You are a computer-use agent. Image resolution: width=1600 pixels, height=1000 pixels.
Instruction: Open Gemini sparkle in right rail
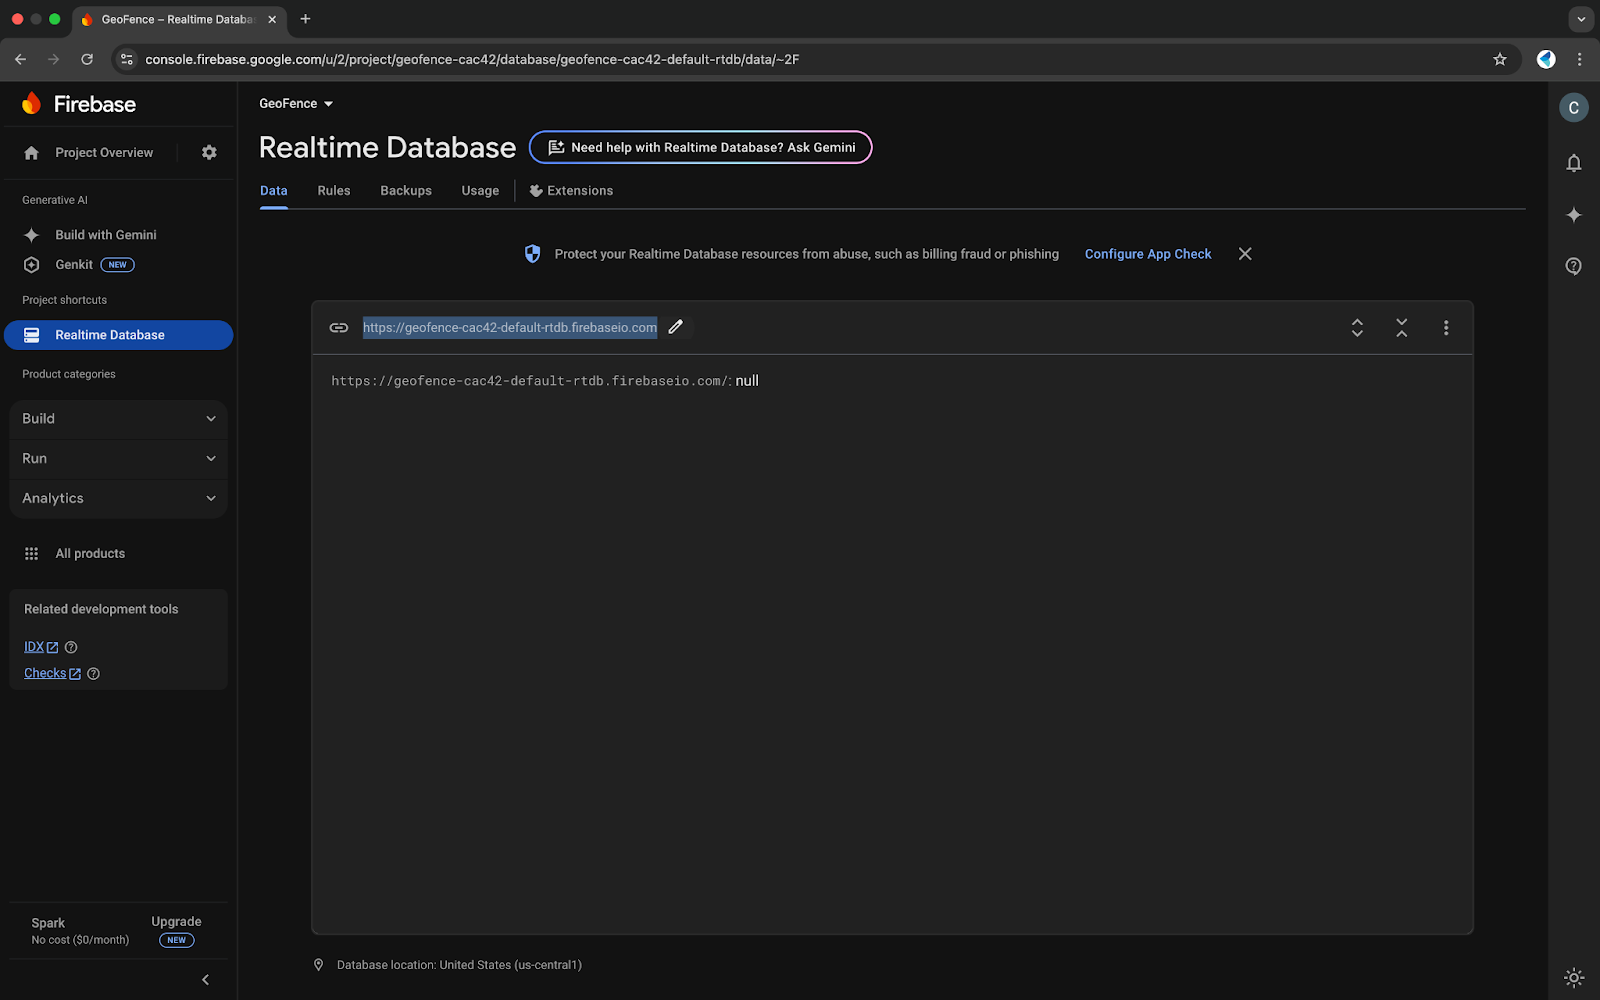1574,215
